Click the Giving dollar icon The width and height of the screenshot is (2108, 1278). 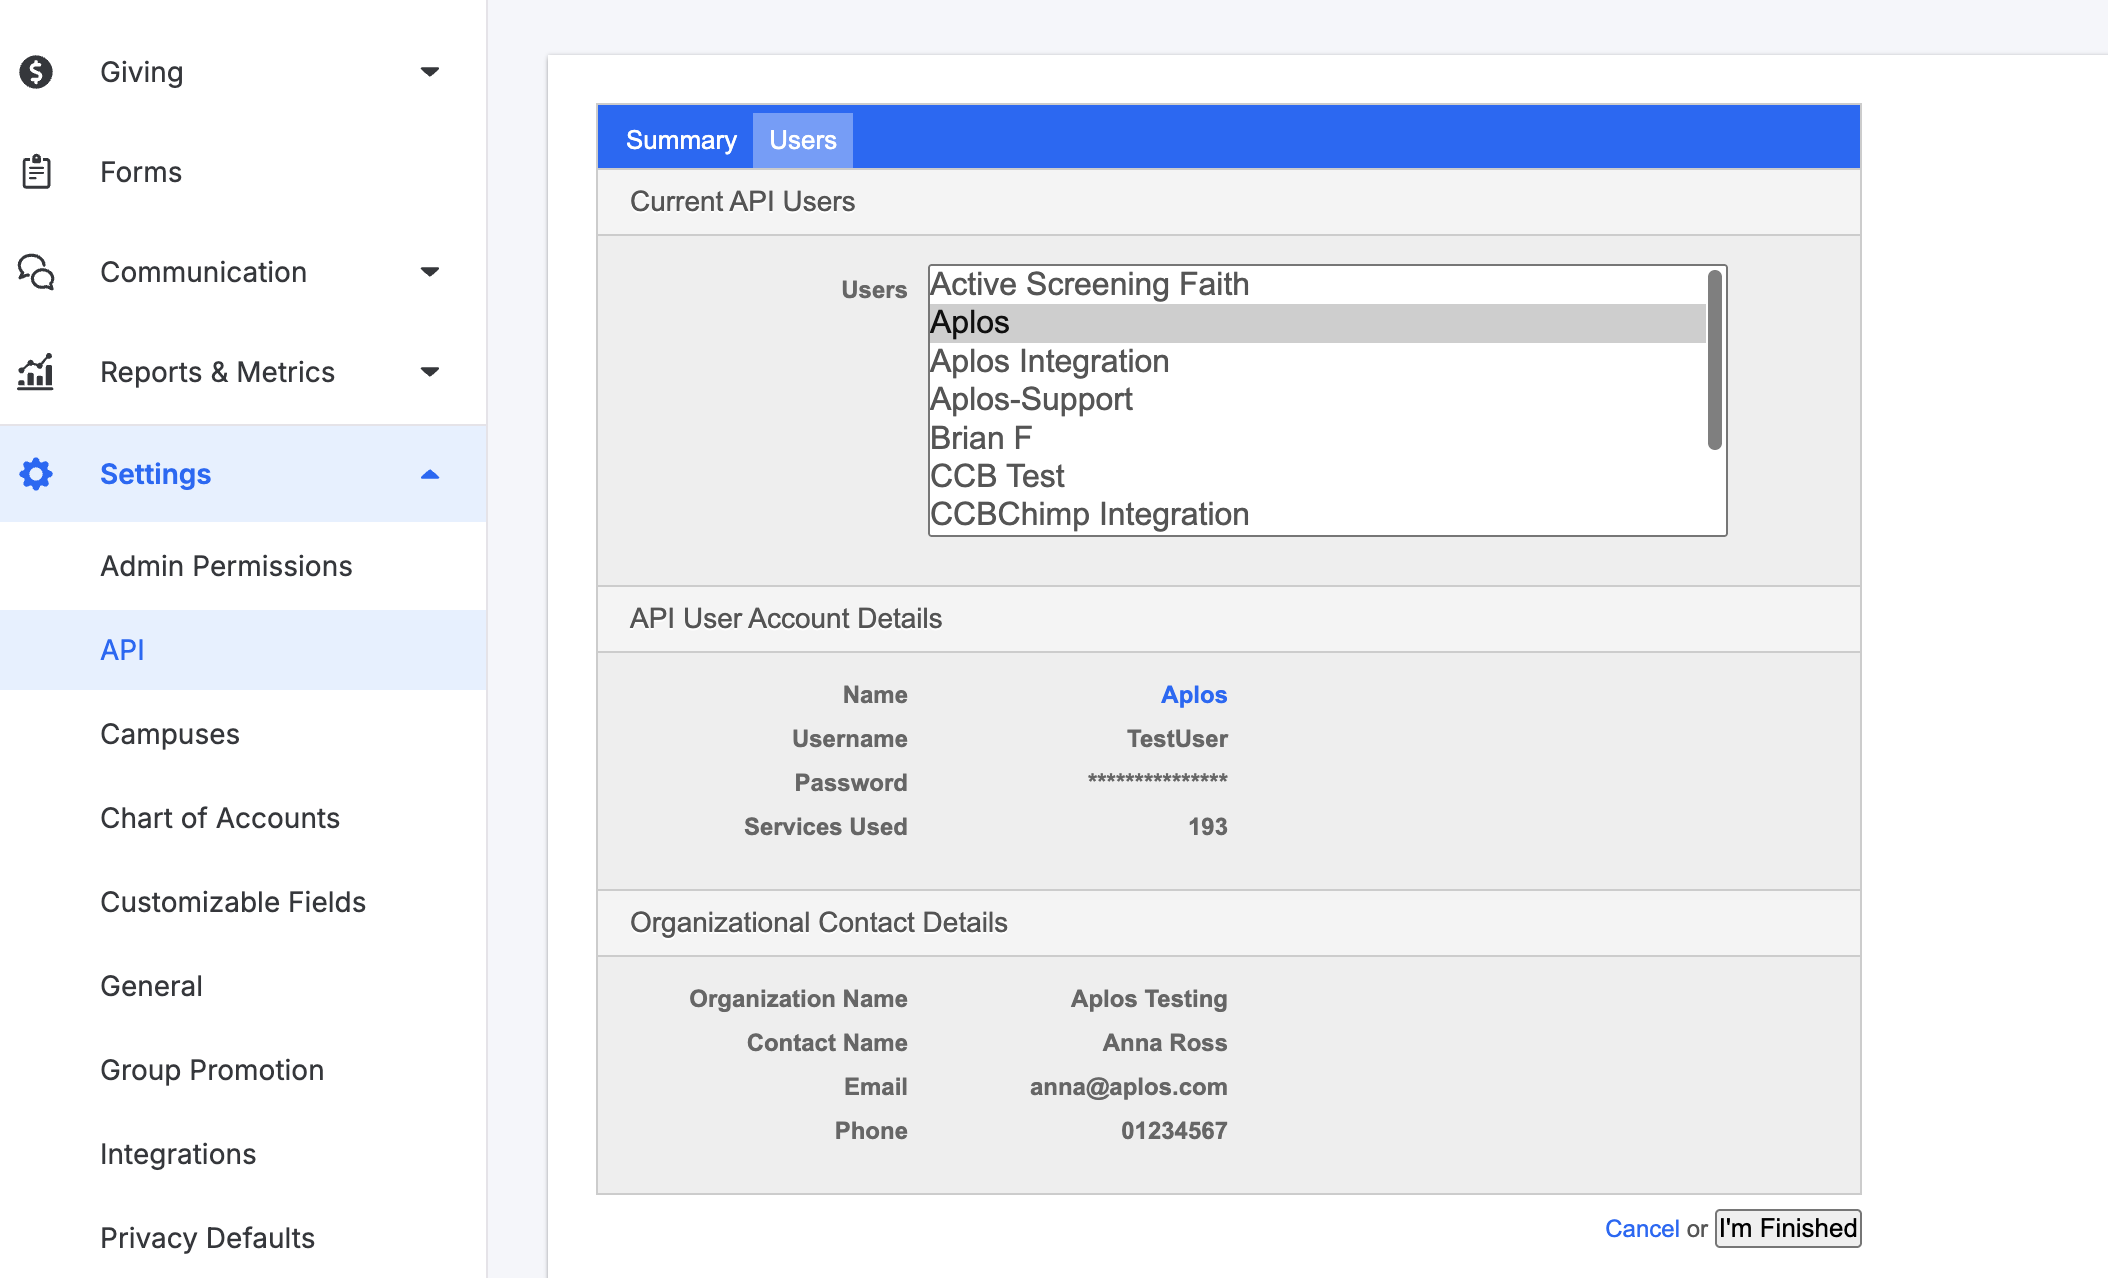[36, 72]
